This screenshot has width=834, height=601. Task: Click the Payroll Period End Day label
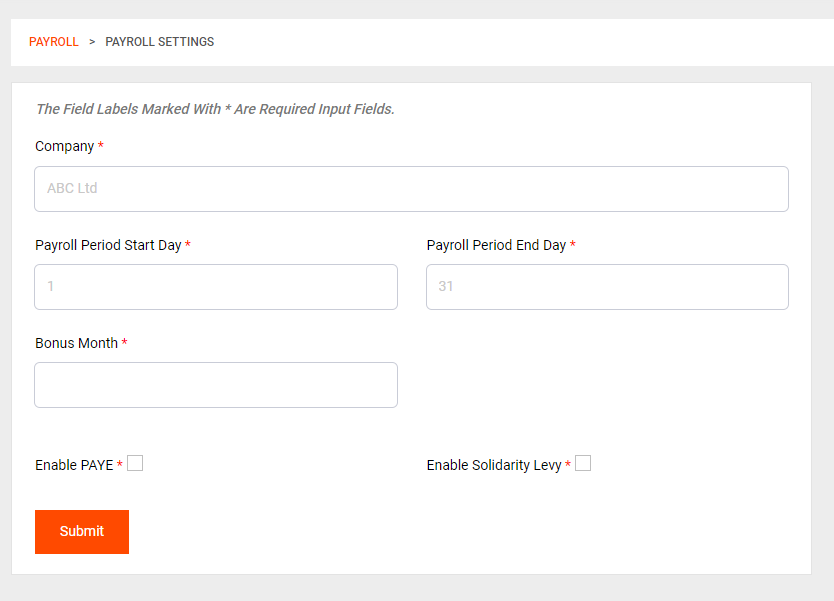click(x=495, y=244)
